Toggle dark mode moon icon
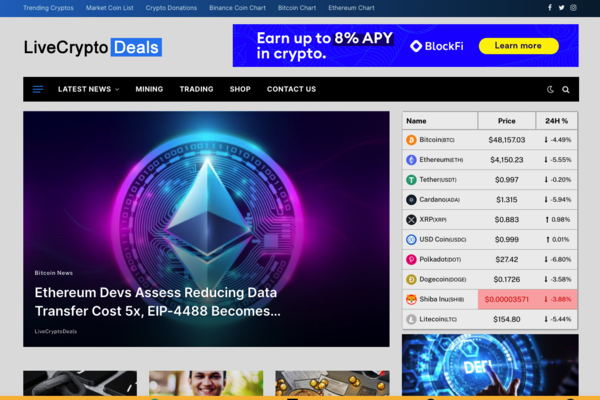The width and height of the screenshot is (600, 400). pos(550,89)
